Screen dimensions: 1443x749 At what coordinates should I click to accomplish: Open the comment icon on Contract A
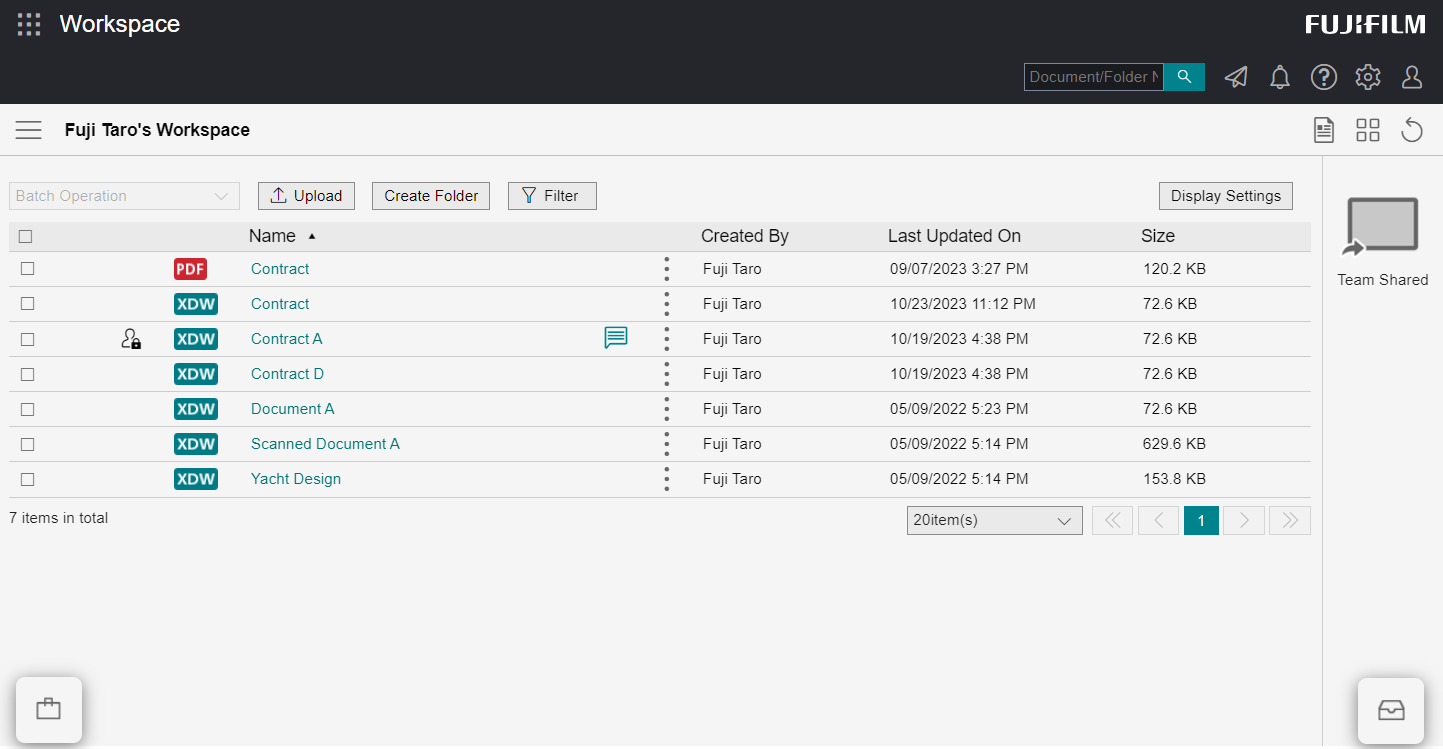tap(616, 338)
